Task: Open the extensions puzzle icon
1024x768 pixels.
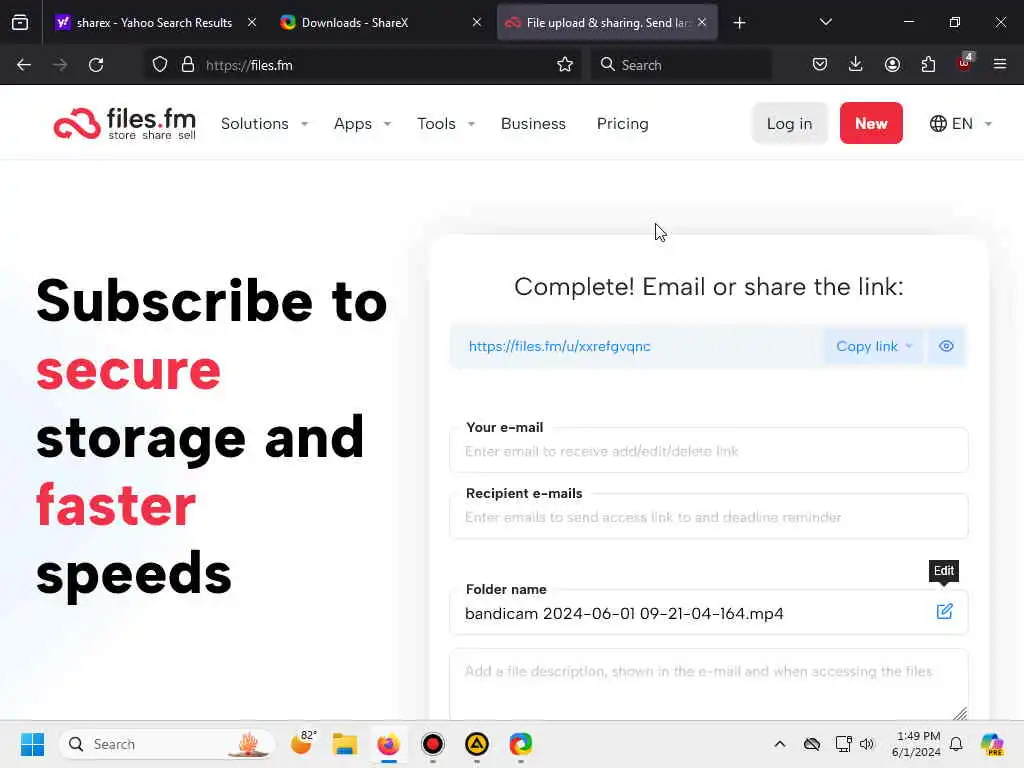Action: click(928, 65)
